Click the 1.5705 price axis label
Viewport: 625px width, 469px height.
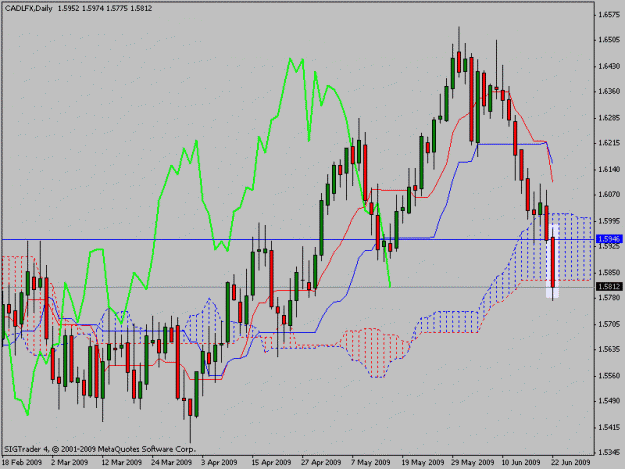(609, 324)
